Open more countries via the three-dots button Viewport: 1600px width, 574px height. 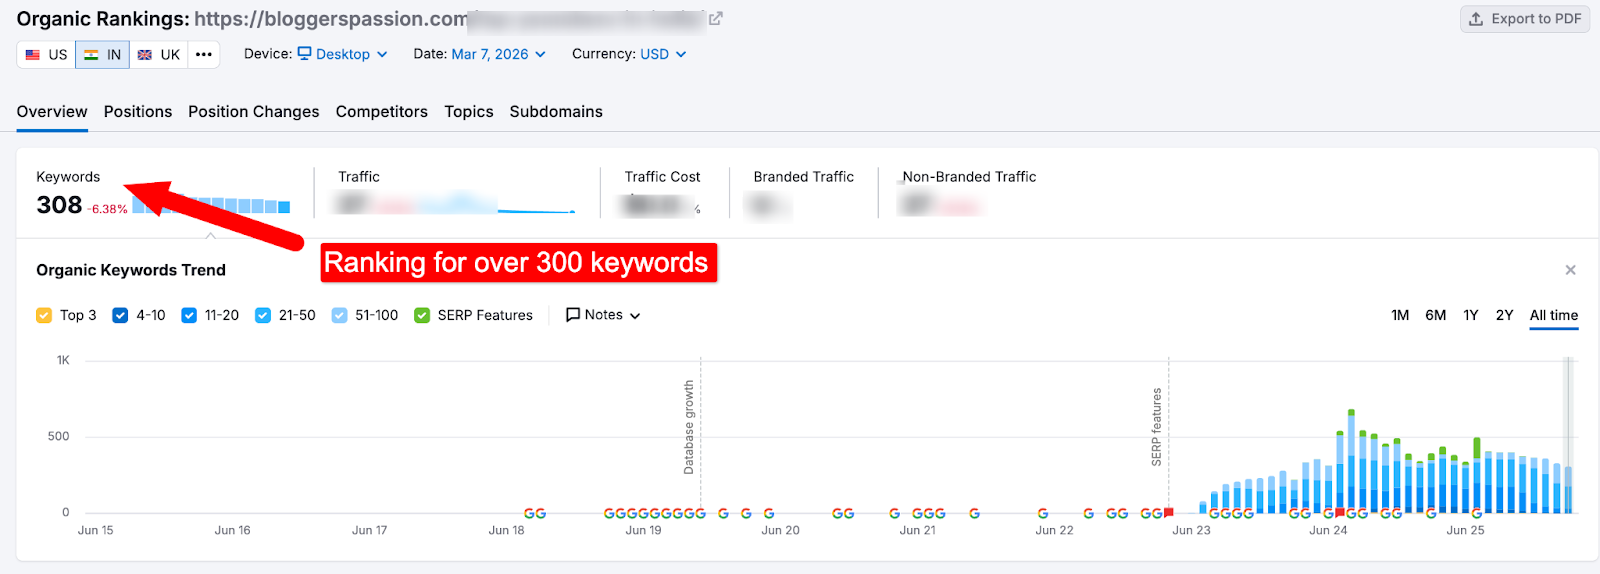coord(204,54)
